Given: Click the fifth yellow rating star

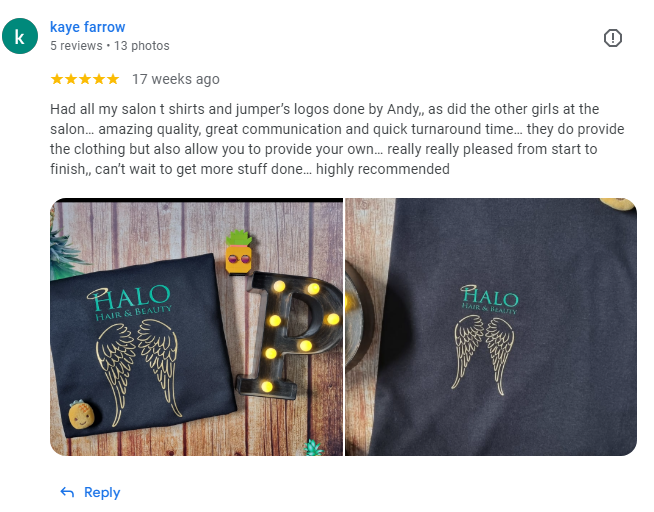Looking at the screenshot, I should point(113,79).
